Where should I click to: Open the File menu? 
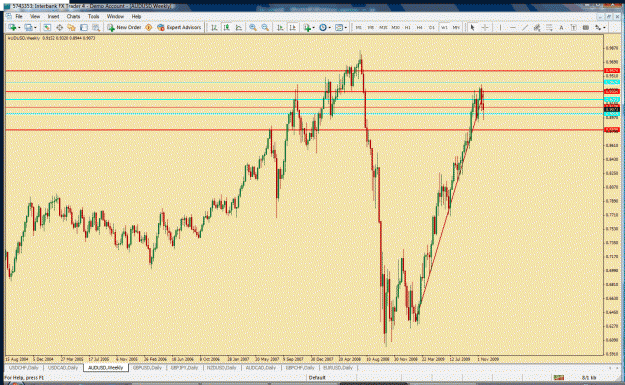pyautogui.click(x=19, y=16)
